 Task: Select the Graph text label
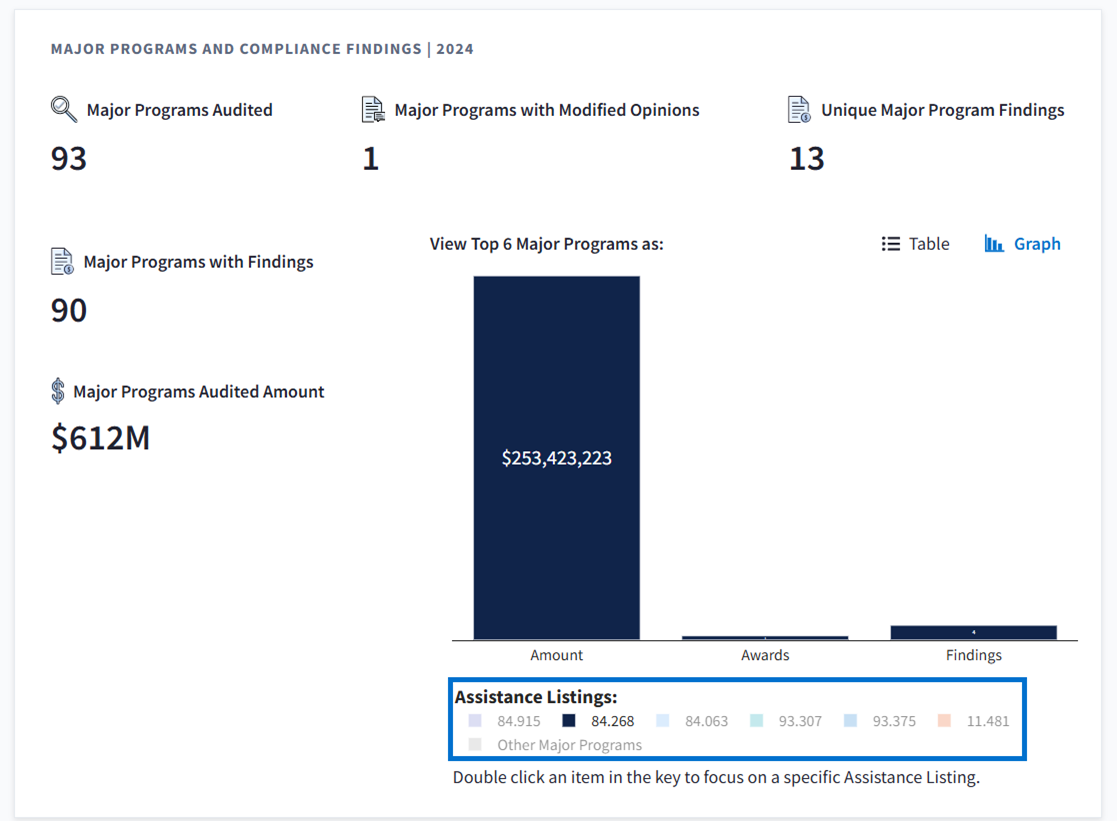1037,244
